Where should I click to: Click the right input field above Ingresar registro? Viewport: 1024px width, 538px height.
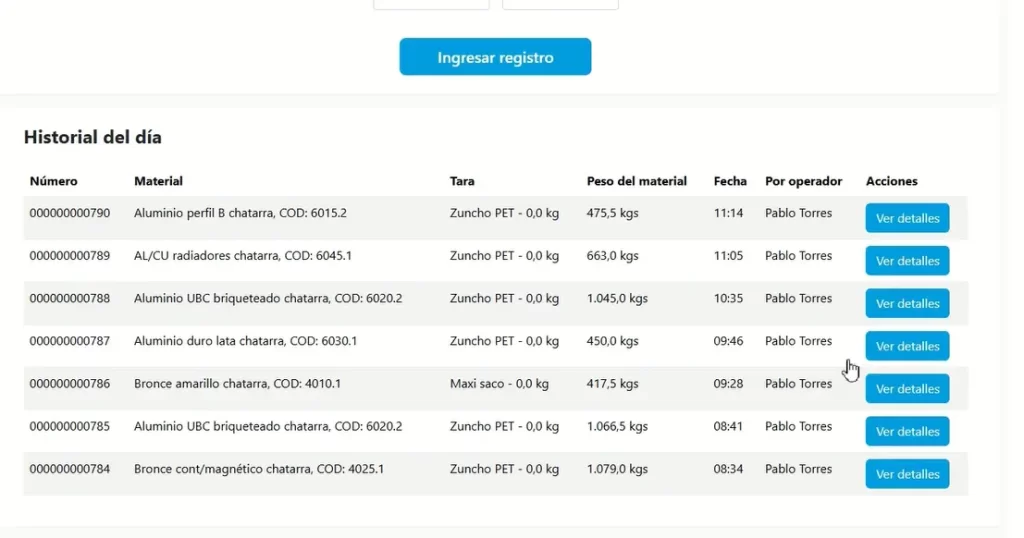[560, 4]
